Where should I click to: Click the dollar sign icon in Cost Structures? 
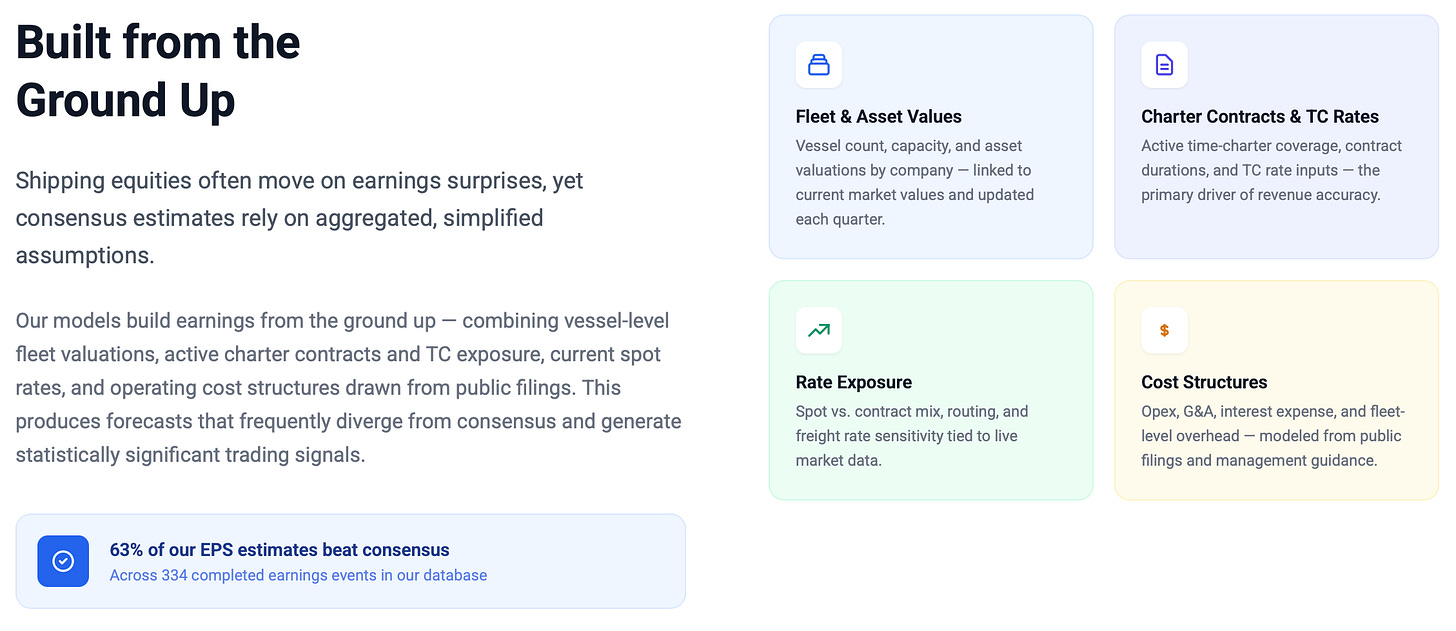coord(1164,330)
